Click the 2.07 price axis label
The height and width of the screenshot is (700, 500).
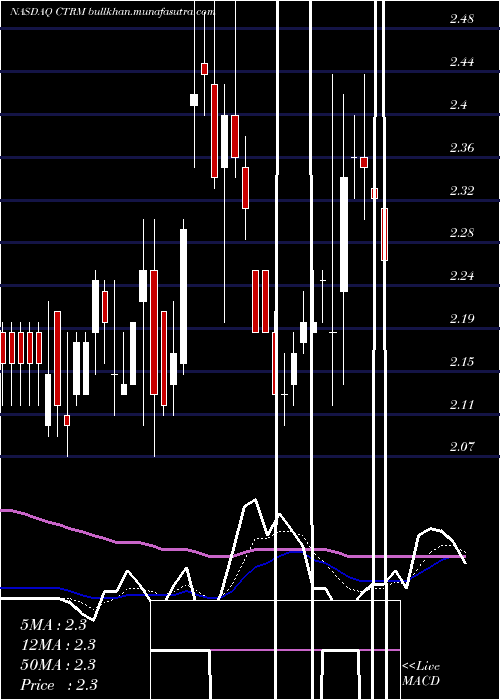tap(462, 447)
